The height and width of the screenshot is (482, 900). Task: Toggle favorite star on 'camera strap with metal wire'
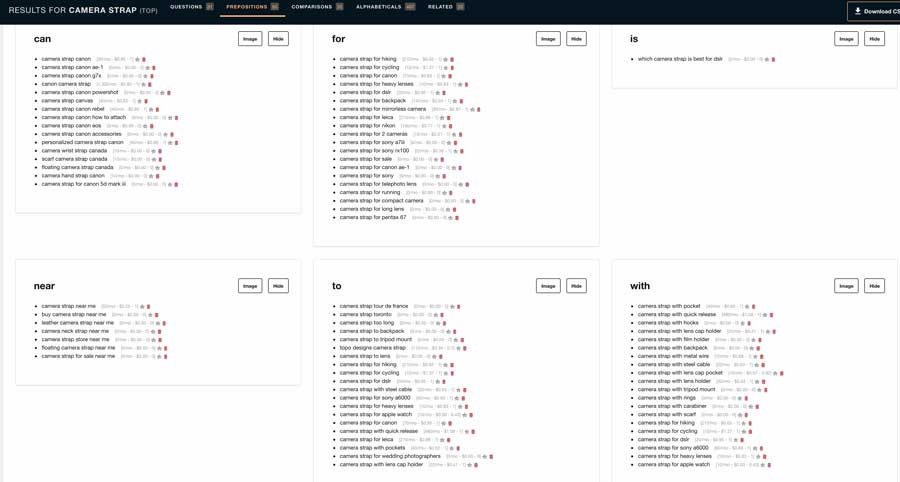point(755,356)
